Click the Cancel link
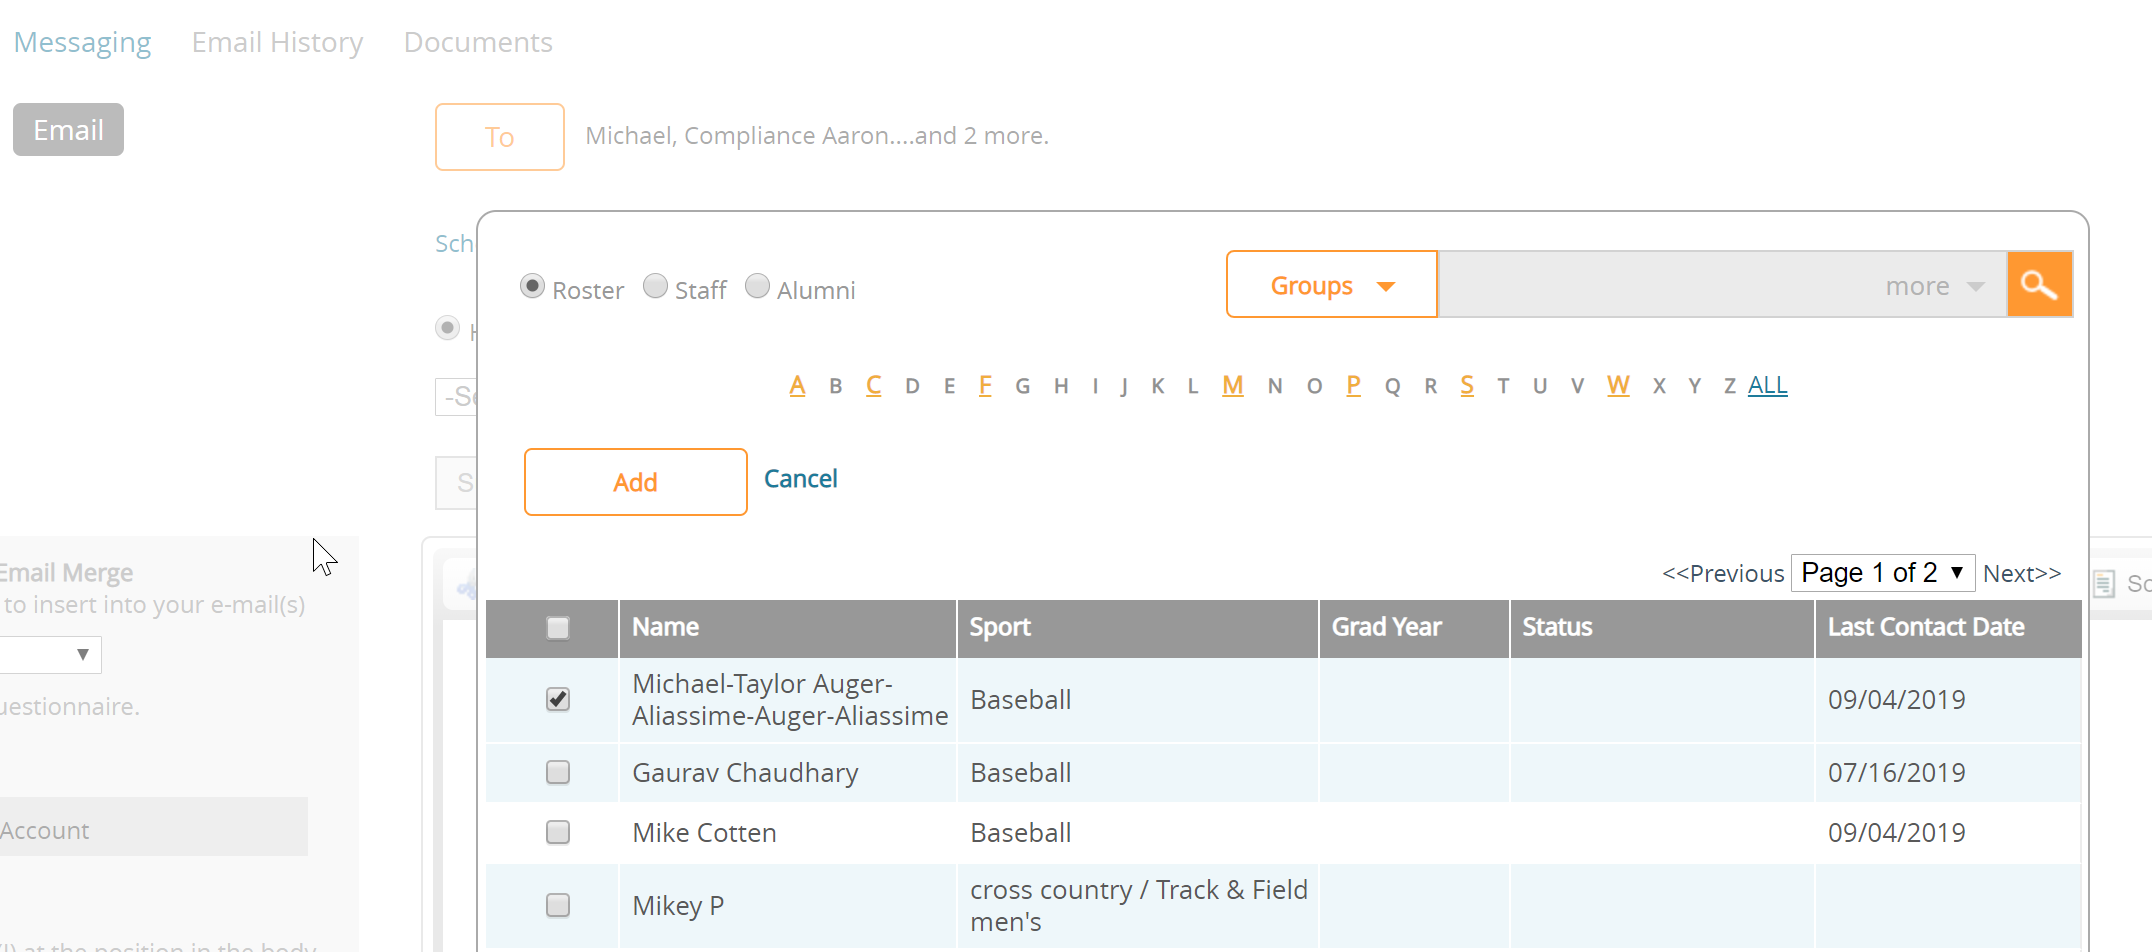The height and width of the screenshot is (952, 2152). coord(800,479)
